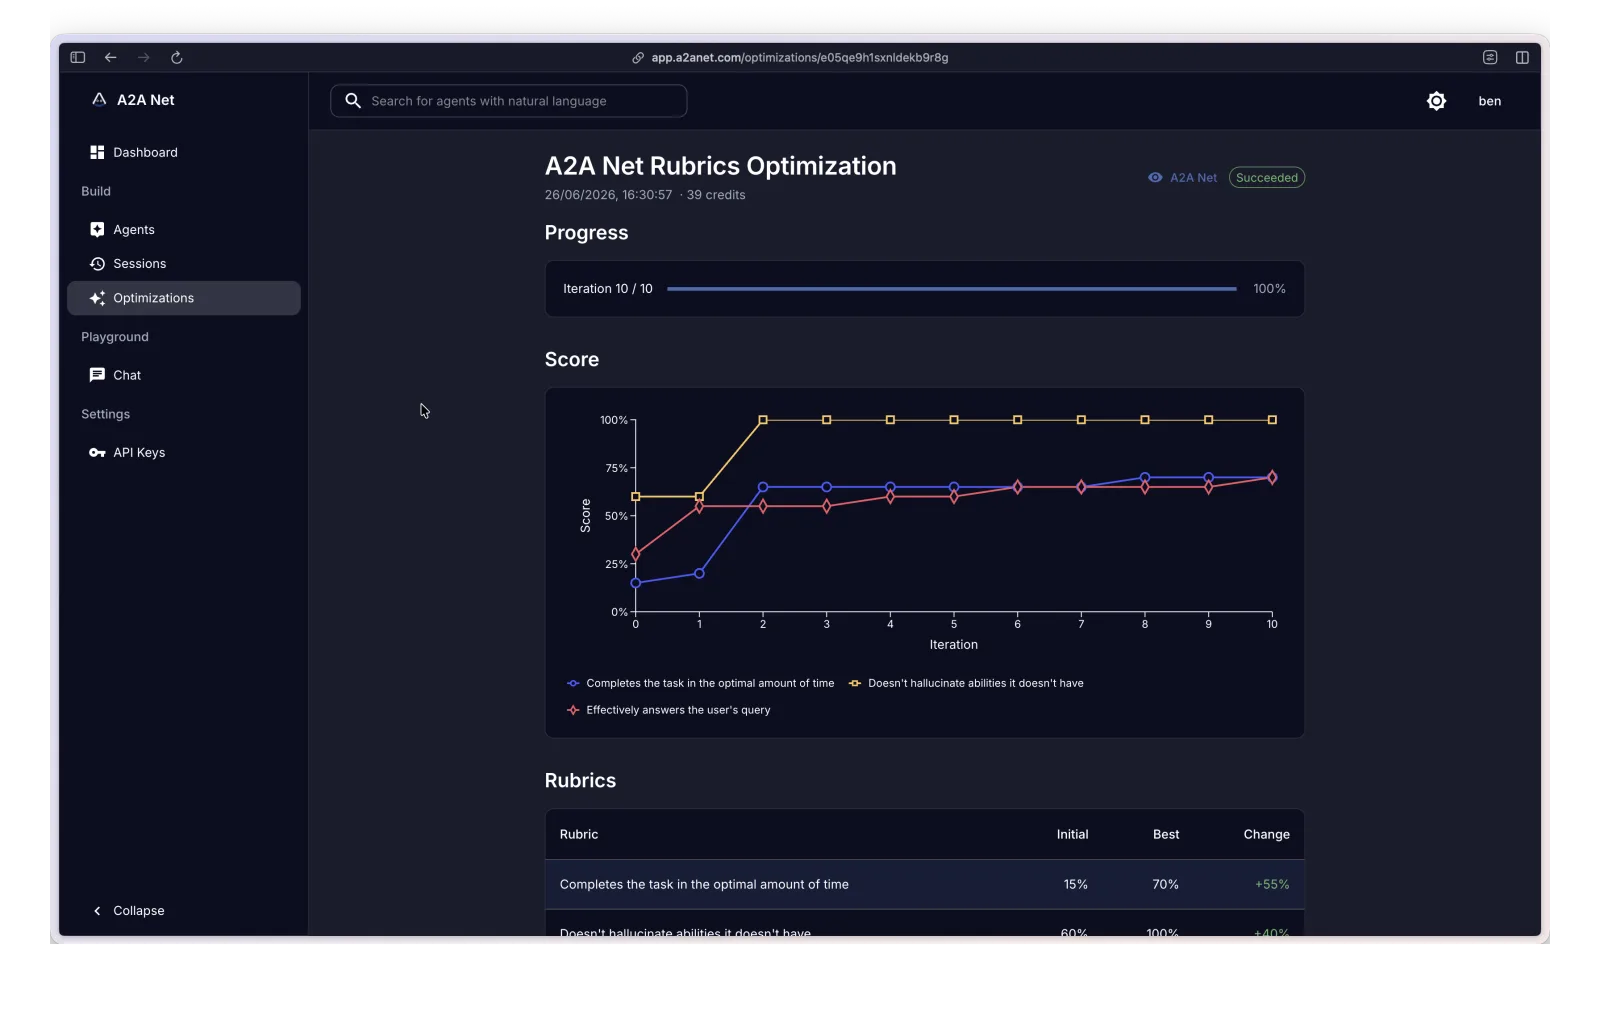Toggle 'Effectively answers the user's query' legend
Image resolution: width=1600 pixels, height=1011 pixels.
pos(668,711)
